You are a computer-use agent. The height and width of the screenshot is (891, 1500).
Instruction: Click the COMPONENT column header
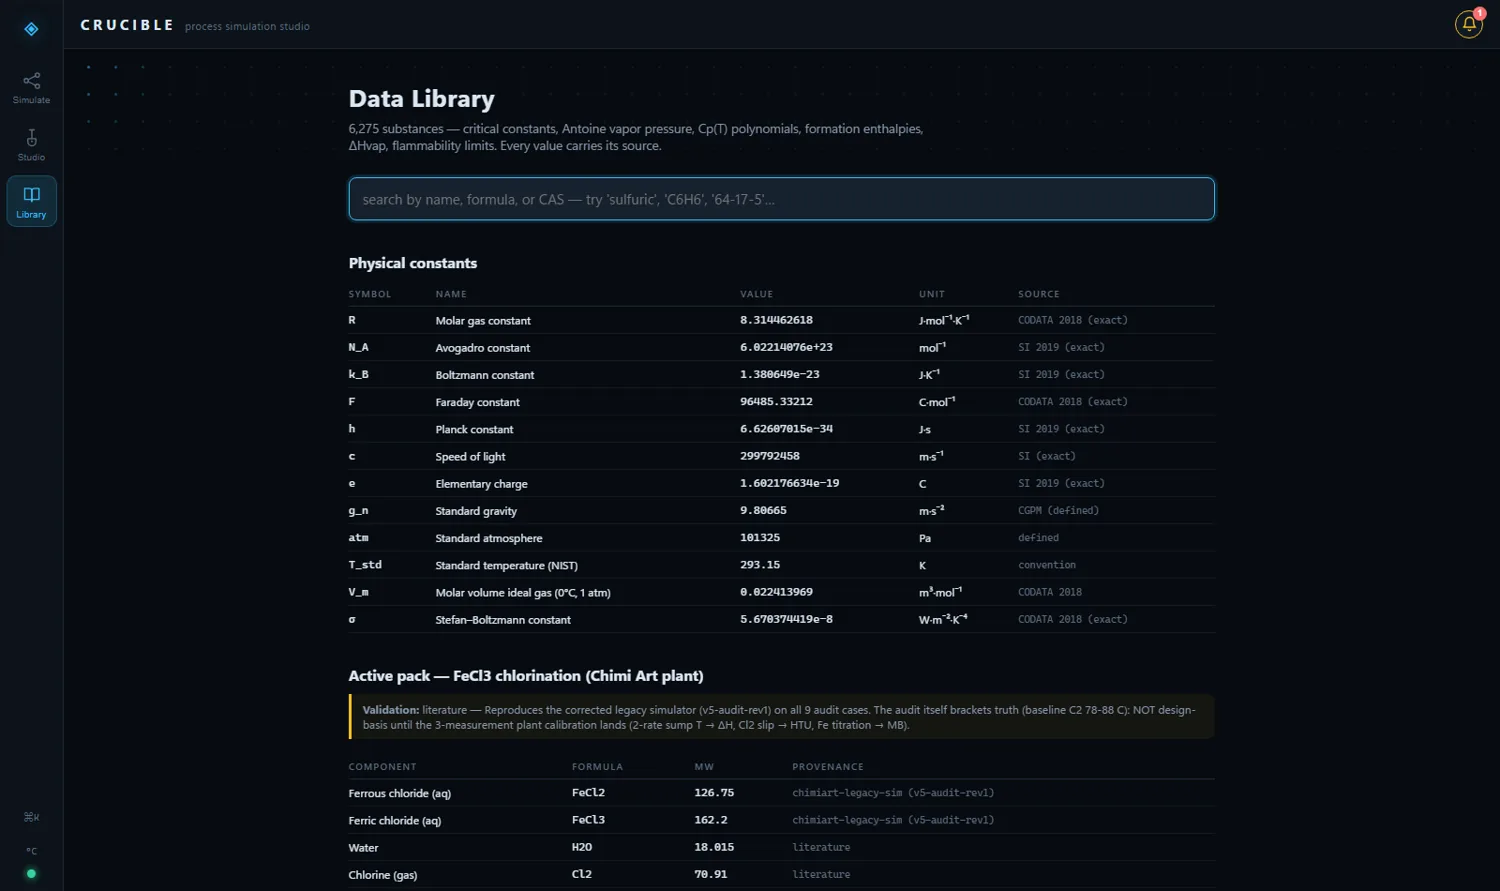[382, 767]
